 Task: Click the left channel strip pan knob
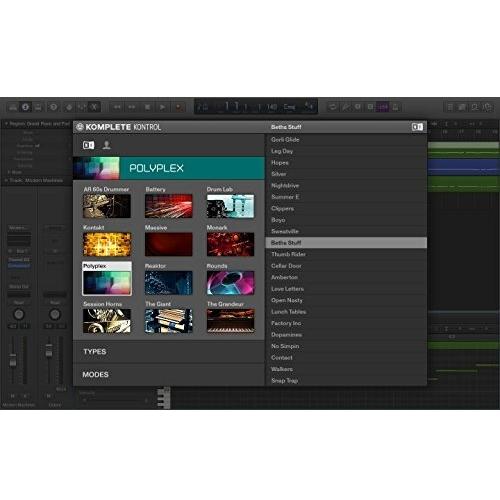tap(19, 314)
